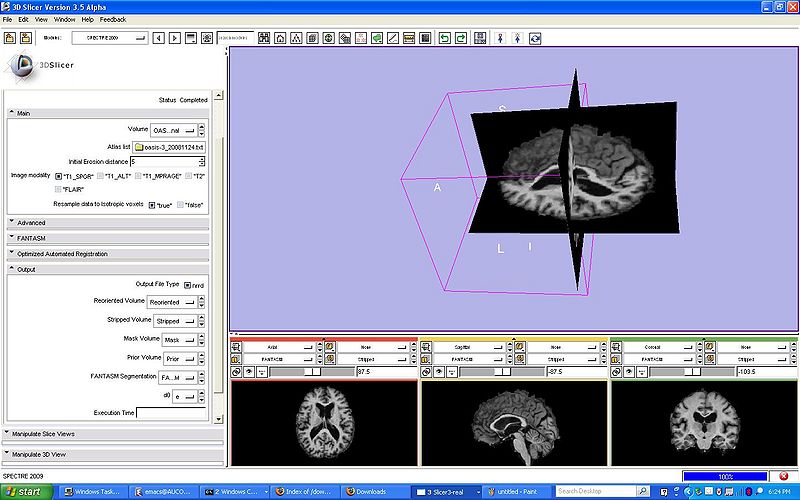Click the rotate view mouse-mode icon
The image size is (800, 500).
click(535, 38)
